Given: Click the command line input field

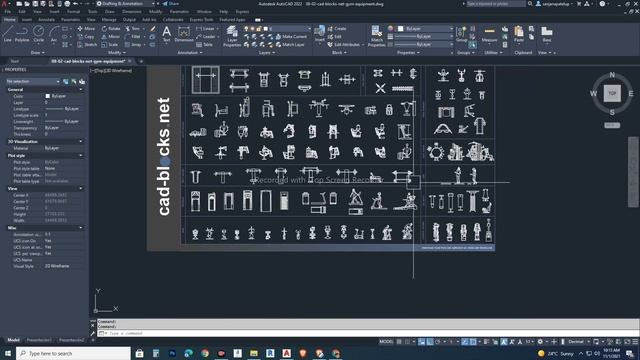Looking at the screenshot, I should pos(367,333).
